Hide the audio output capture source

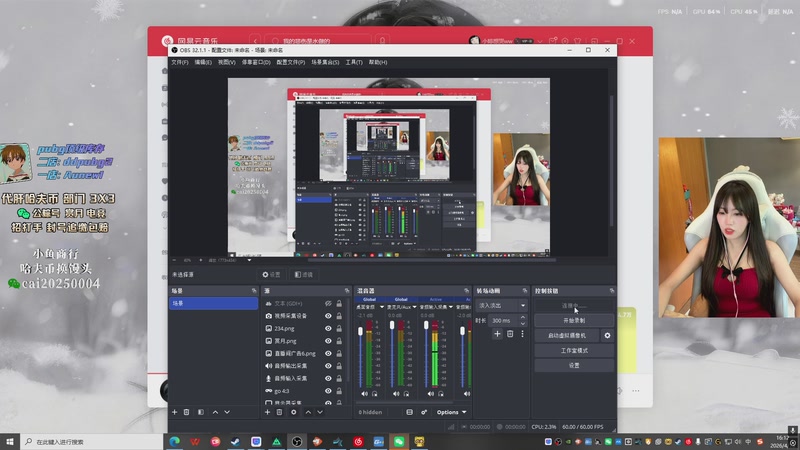pyautogui.click(x=328, y=366)
